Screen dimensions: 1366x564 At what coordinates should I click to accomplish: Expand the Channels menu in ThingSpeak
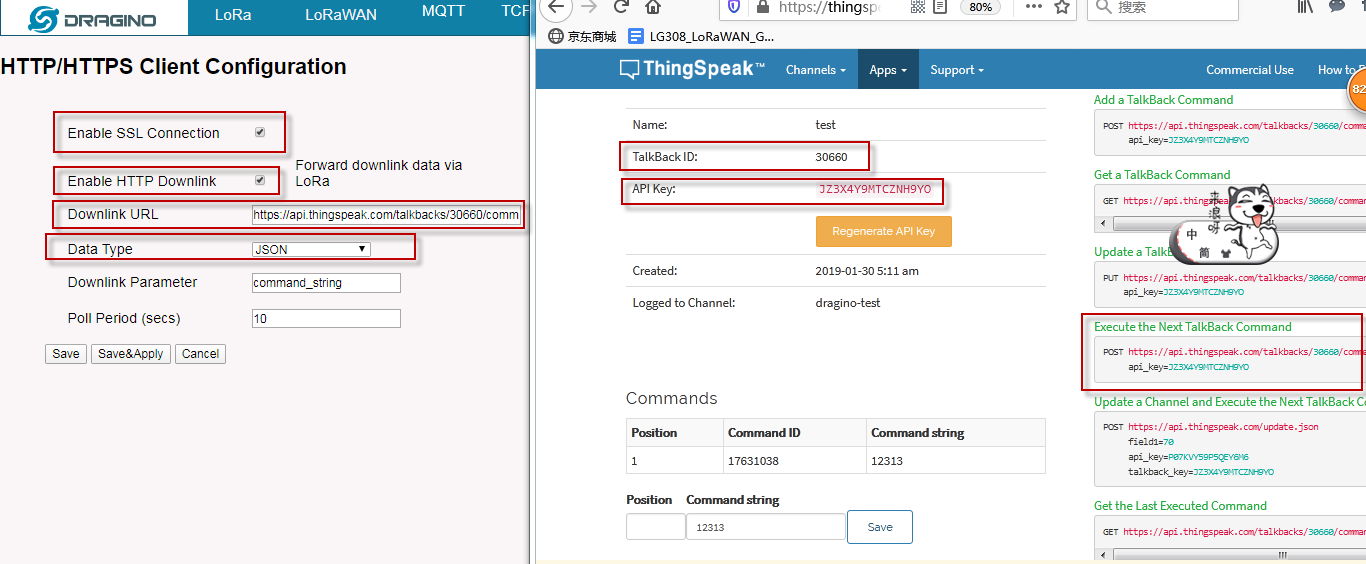815,70
